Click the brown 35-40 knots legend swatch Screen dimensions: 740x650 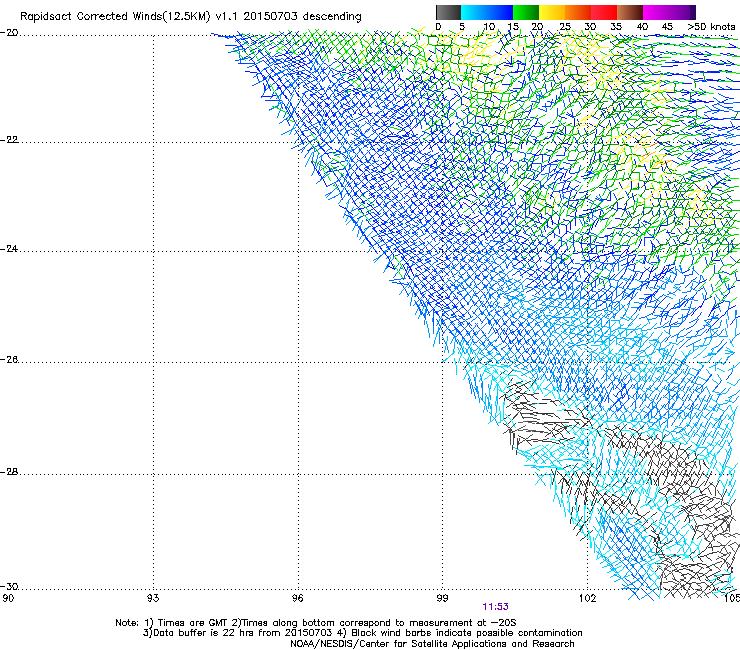pyautogui.click(x=630, y=12)
